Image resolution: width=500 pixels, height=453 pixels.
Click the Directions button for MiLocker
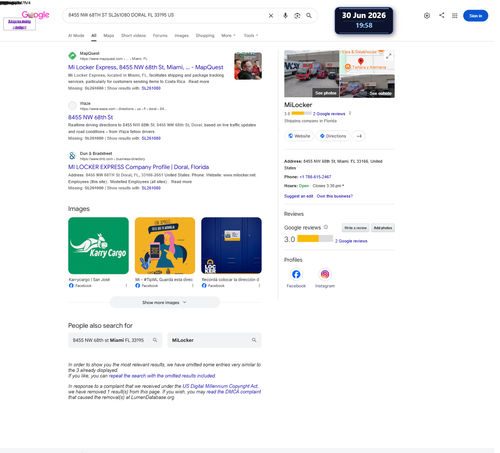pyautogui.click(x=333, y=136)
